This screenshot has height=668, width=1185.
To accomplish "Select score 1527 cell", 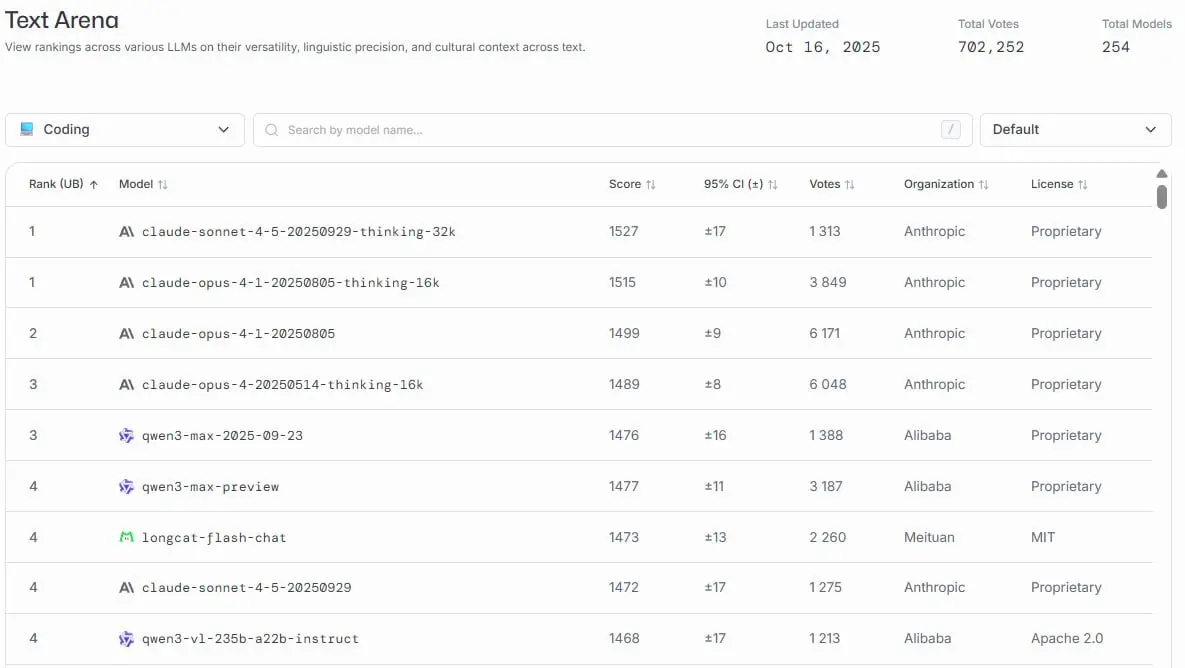I will (623, 232).
